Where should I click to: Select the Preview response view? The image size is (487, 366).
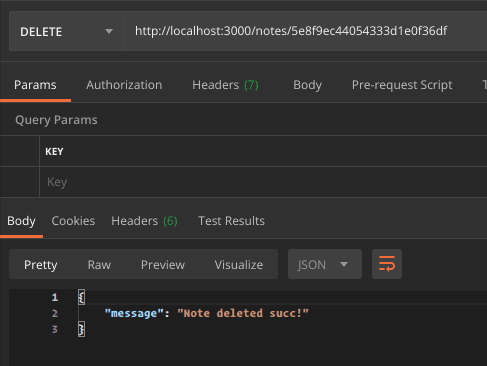[163, 265]
